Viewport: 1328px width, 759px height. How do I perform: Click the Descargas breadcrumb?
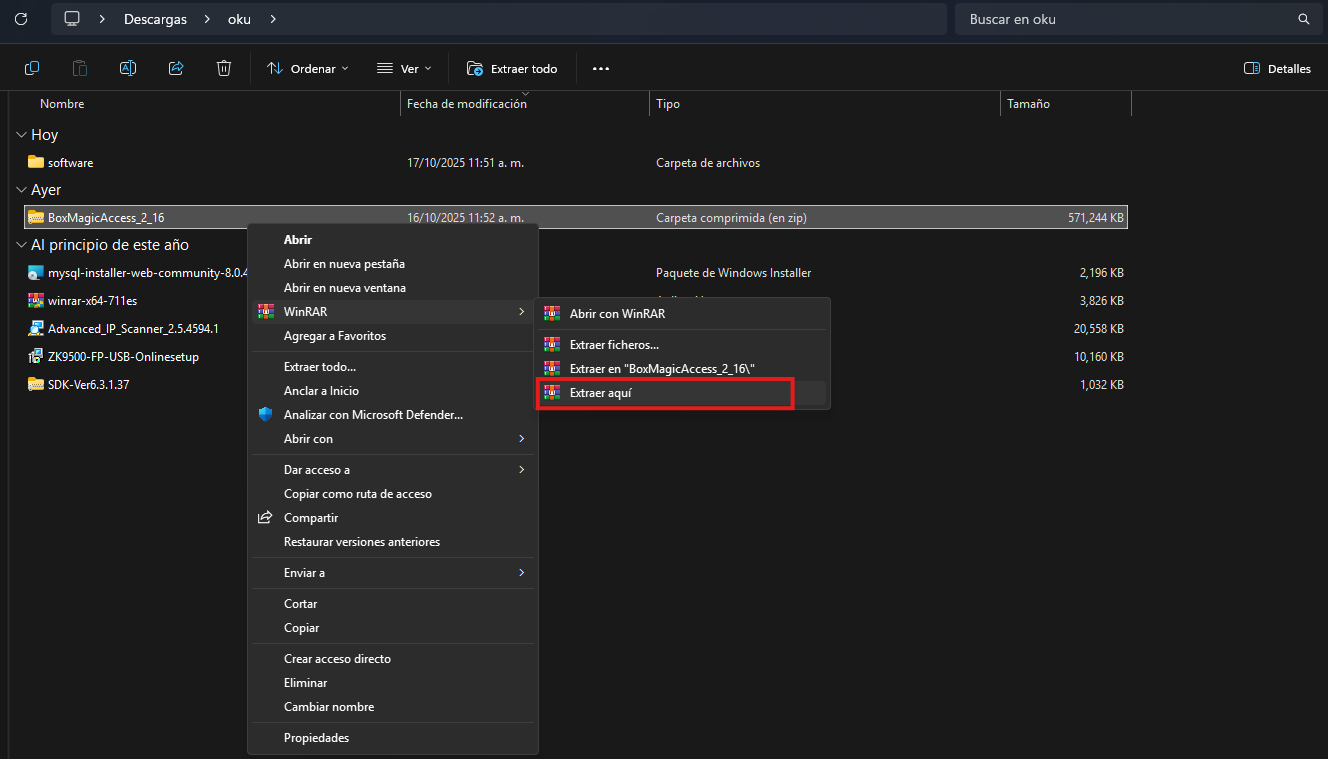click(x=155, y=19)
